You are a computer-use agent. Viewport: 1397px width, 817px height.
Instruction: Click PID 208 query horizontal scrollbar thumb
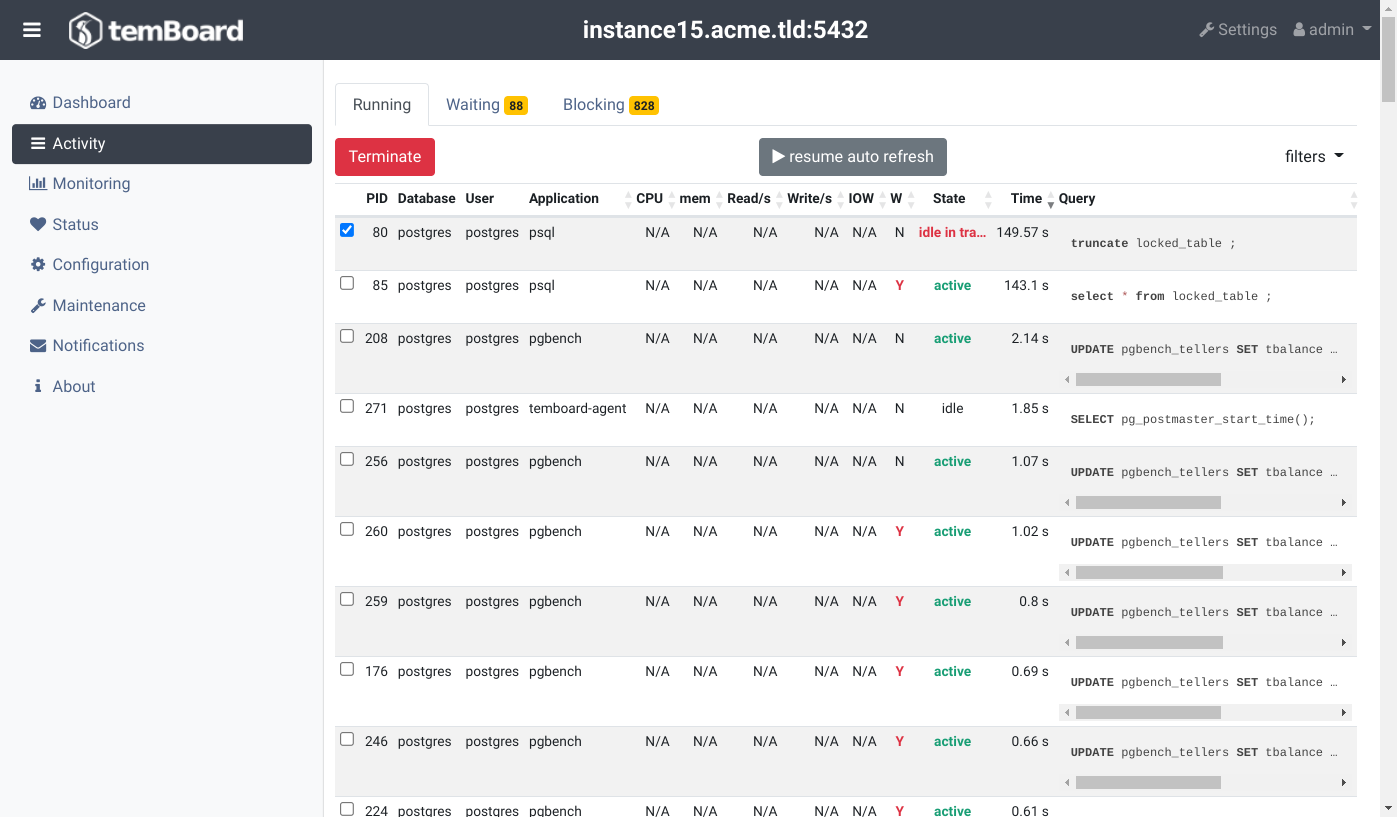coord(1148,380)
